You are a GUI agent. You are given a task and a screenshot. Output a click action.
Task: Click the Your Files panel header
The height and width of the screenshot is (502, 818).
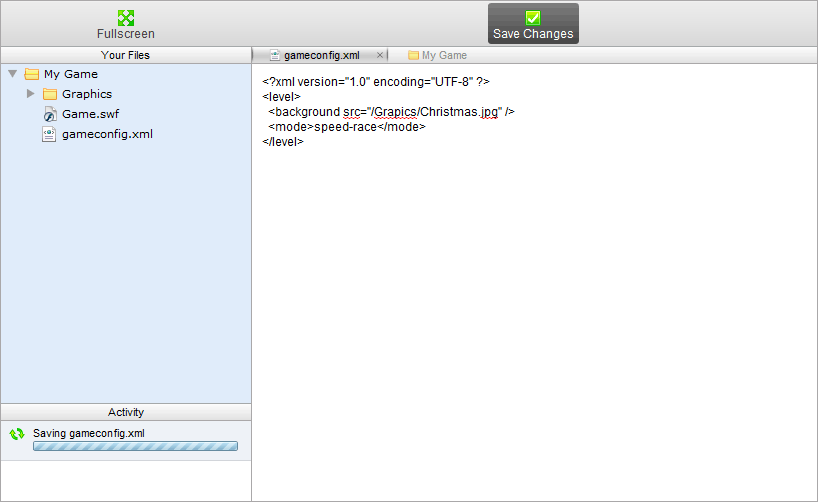(x=126, y=55)
